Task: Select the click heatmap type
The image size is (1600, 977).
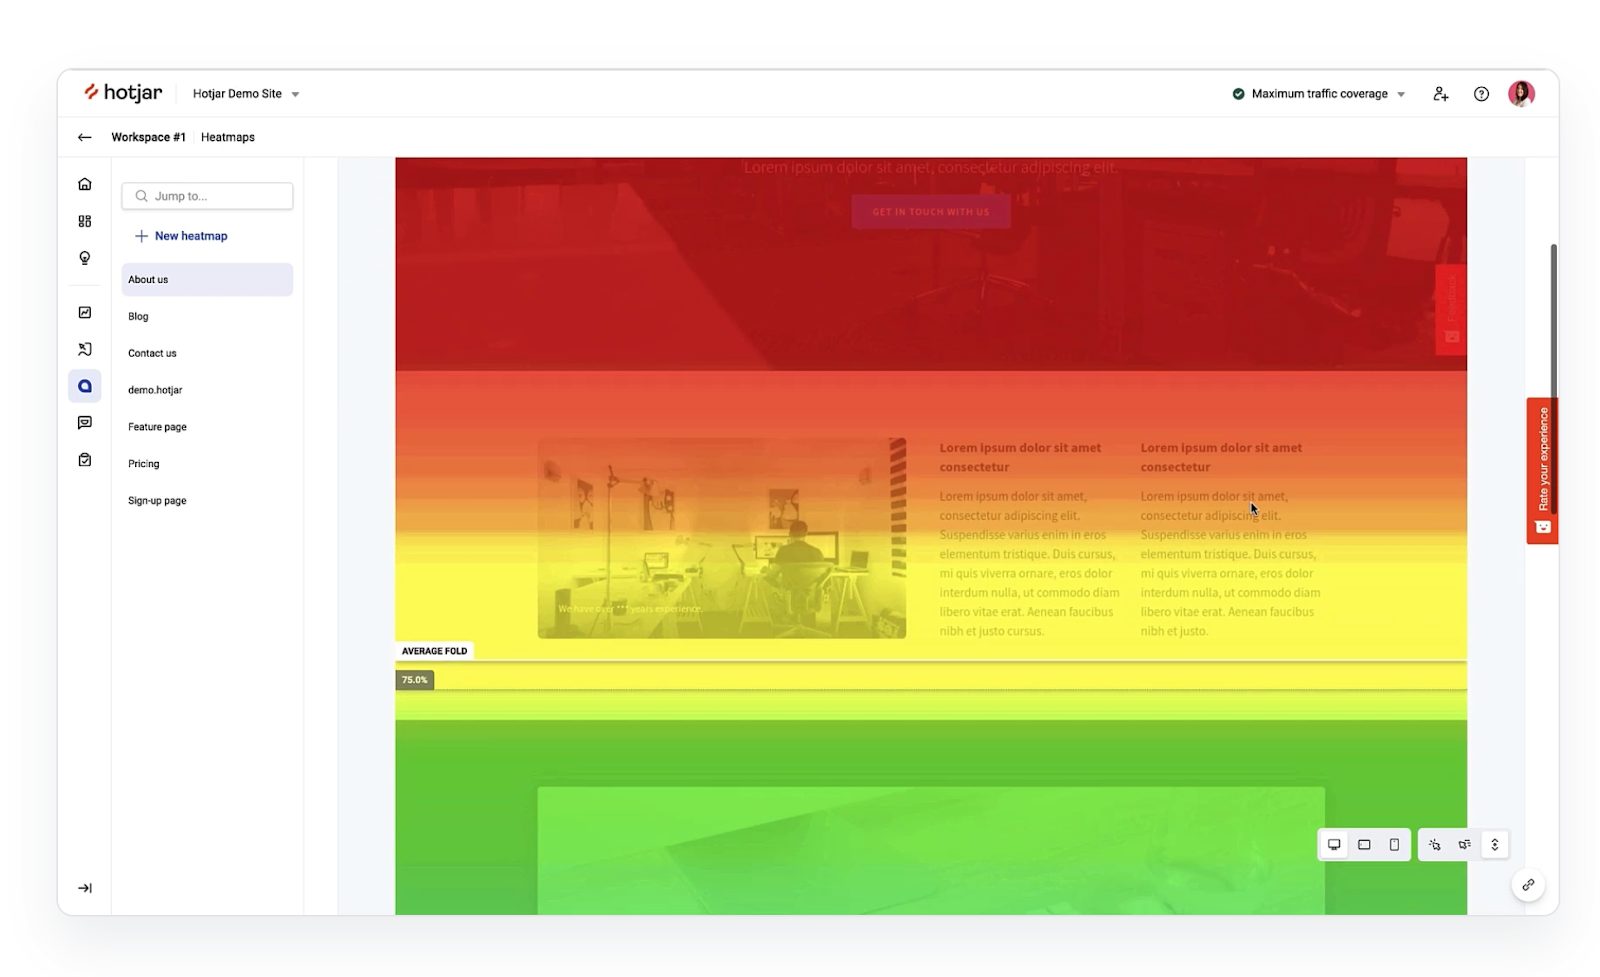Action: 1435,845
